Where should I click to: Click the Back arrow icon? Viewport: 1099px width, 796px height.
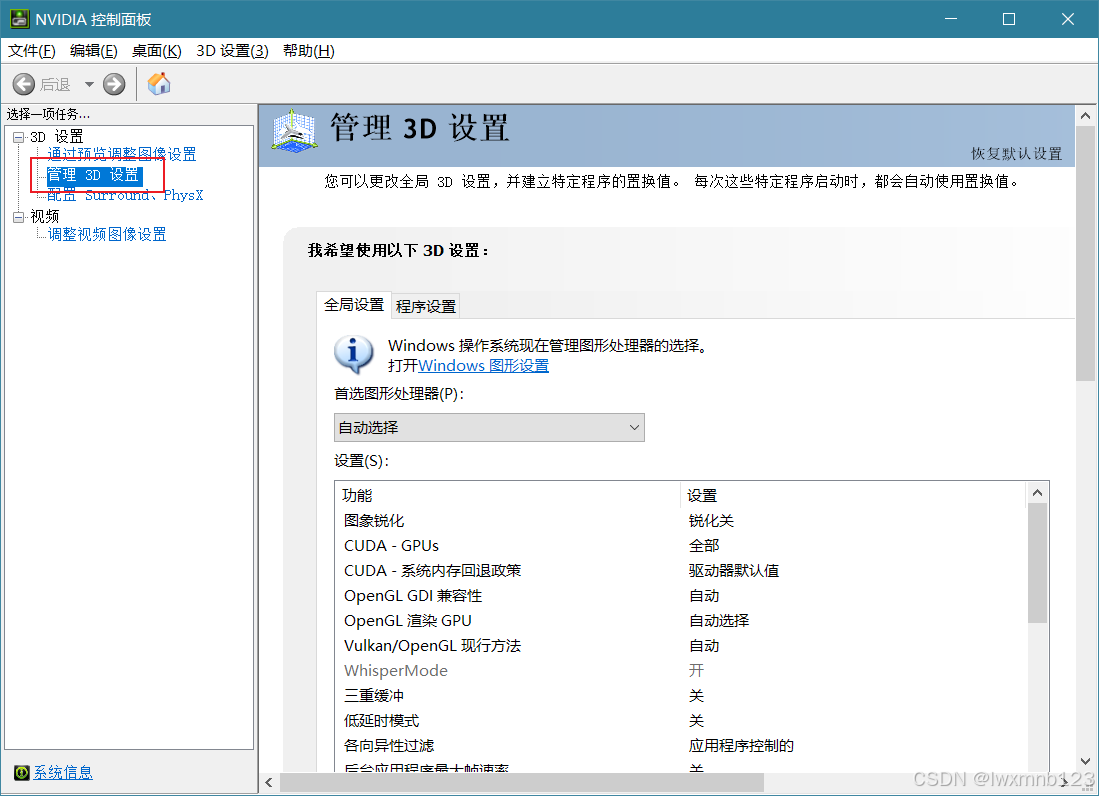pyautogui.click(x=24, y=85)
